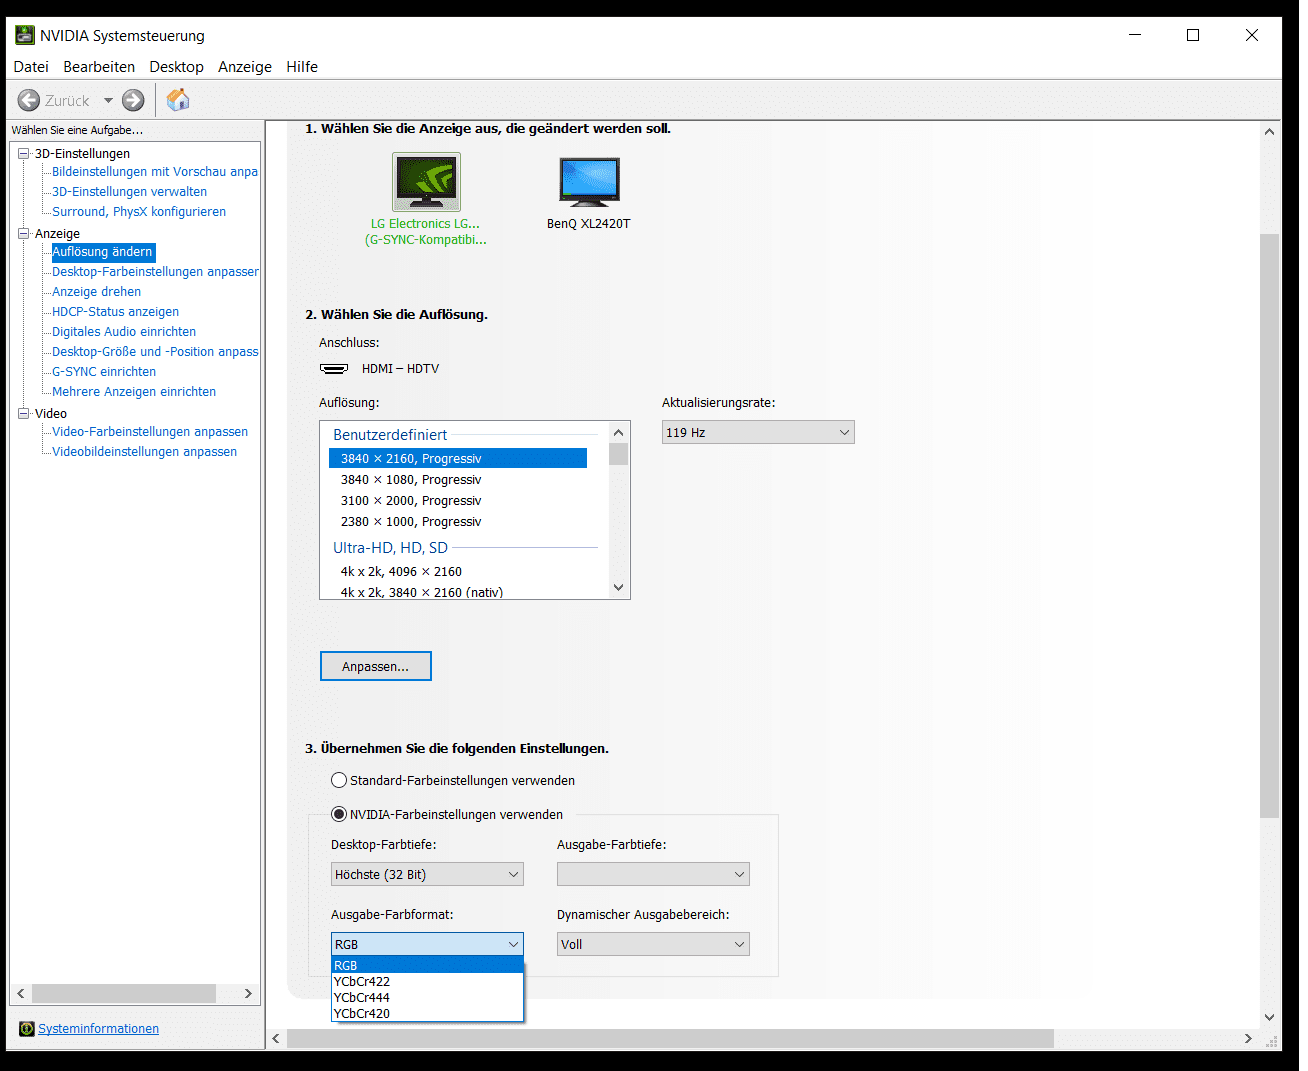Select 4k x 2k, 3840 × 2160 (nativ)
This screenshot has width=1308, height=1071.
(458, 592)
